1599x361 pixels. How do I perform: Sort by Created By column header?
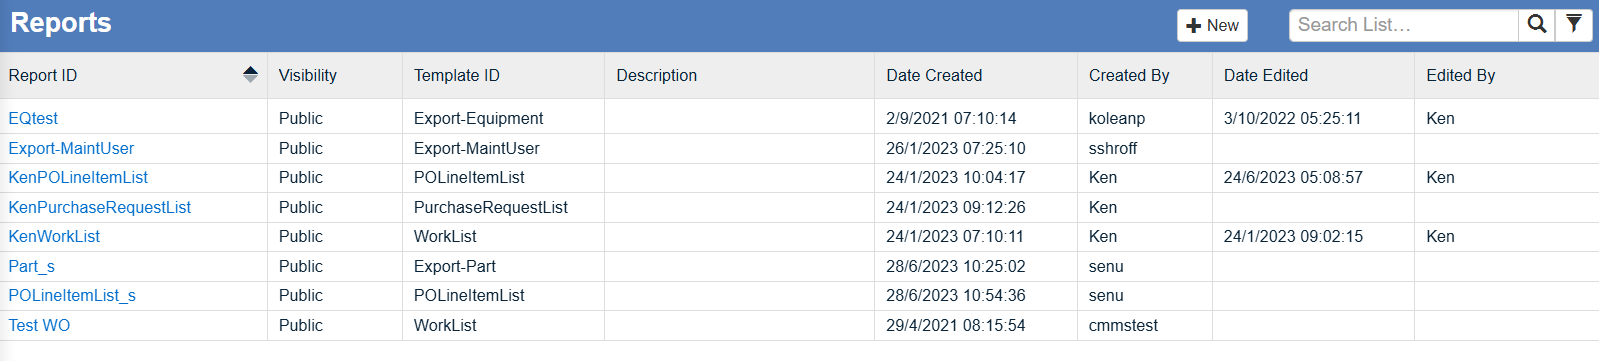coord(1129,75)
